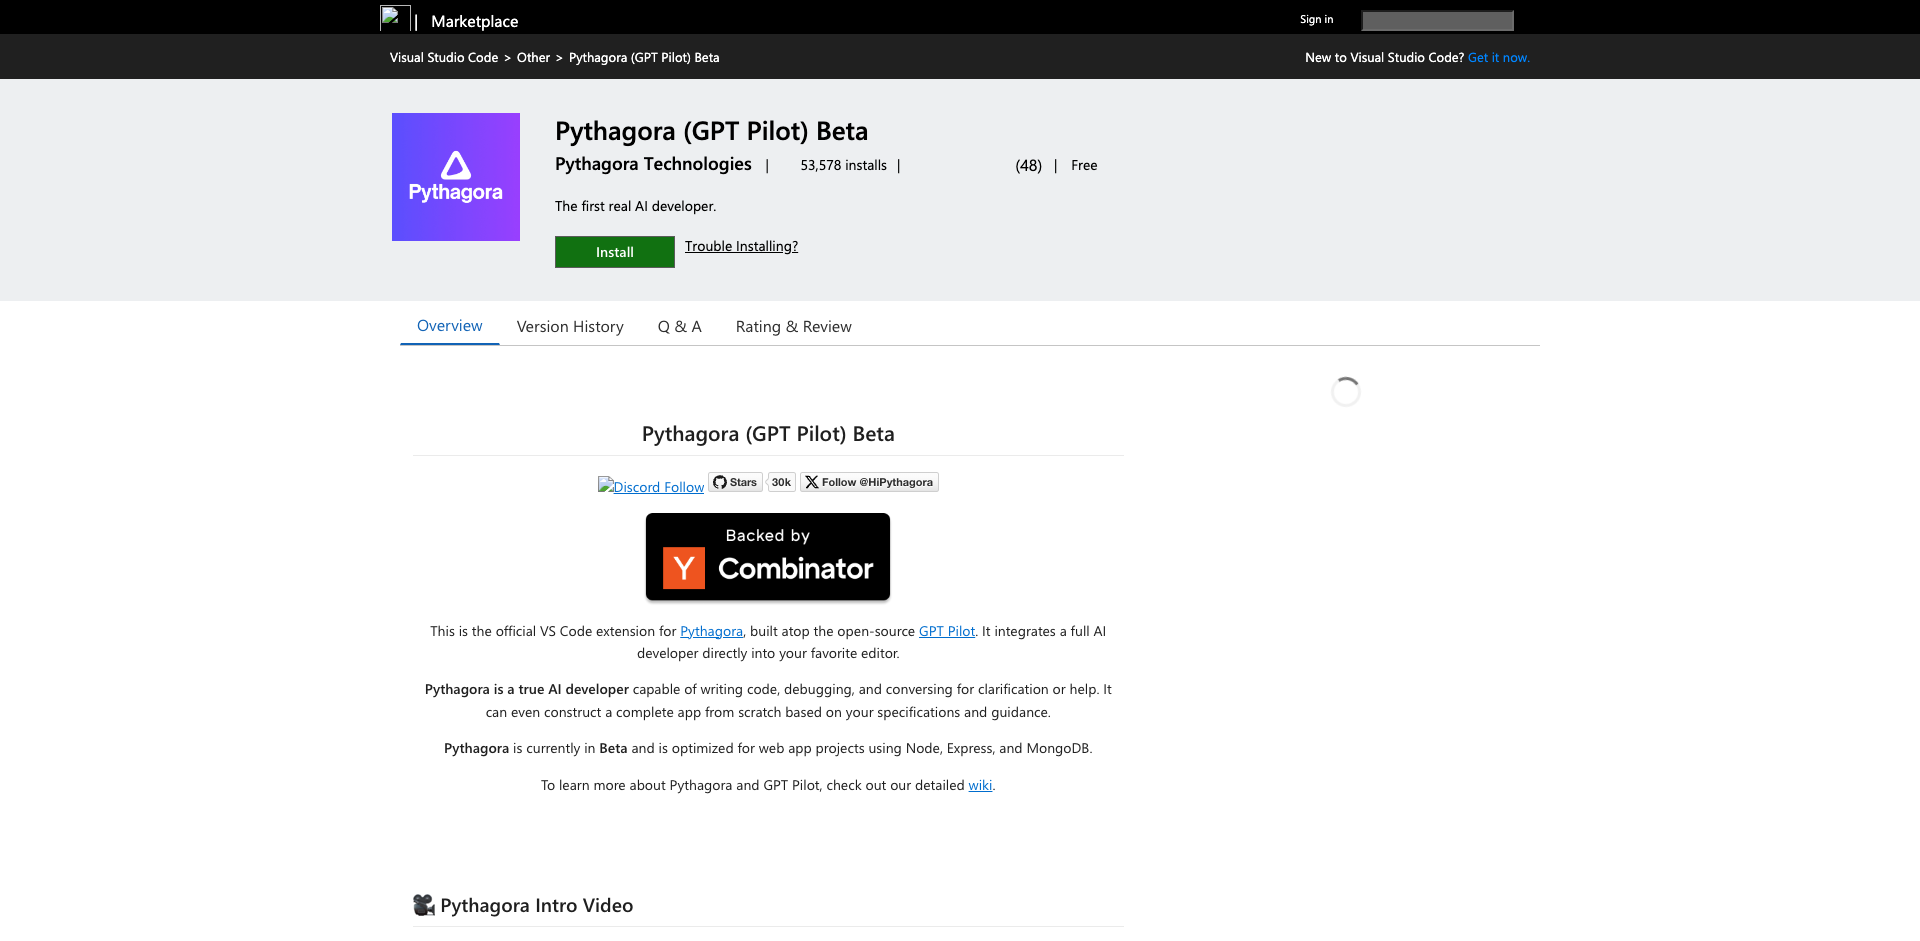Open the GPT Pilot link
This screenshot has height=941, width=1920.
(946, 631)
